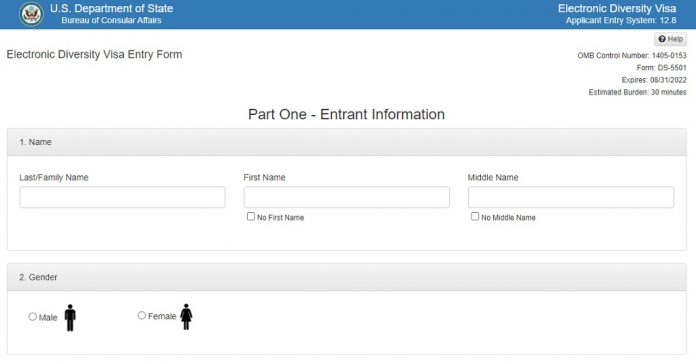Click 'Estimated Burden: 30 minutes' text

tap(637, 92)
